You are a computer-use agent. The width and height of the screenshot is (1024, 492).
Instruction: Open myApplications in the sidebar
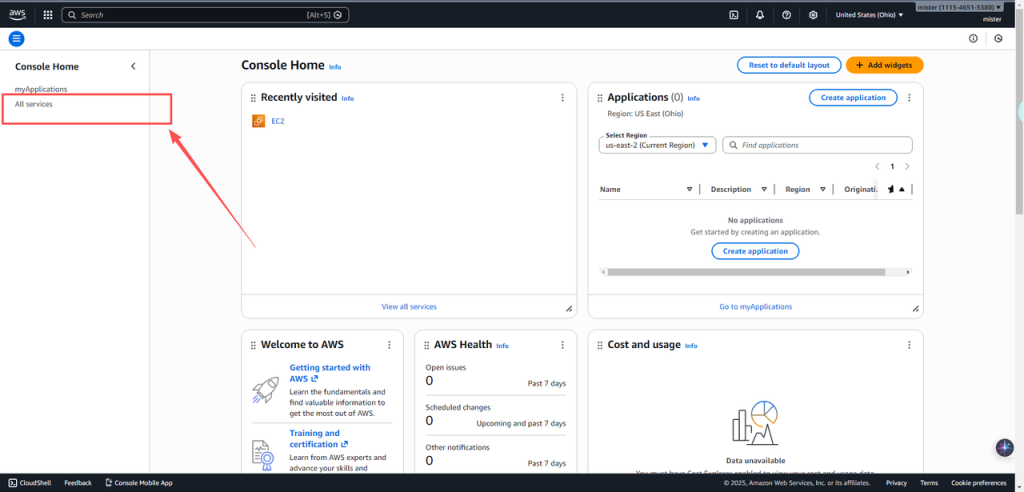click(x=41, y=89)
